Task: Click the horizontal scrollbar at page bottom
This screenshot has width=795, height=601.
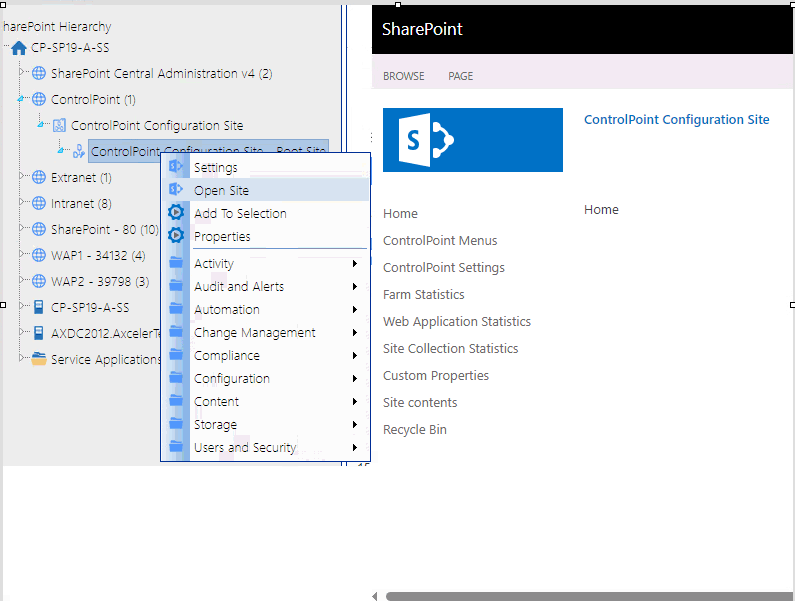Action: click(580, 596)
